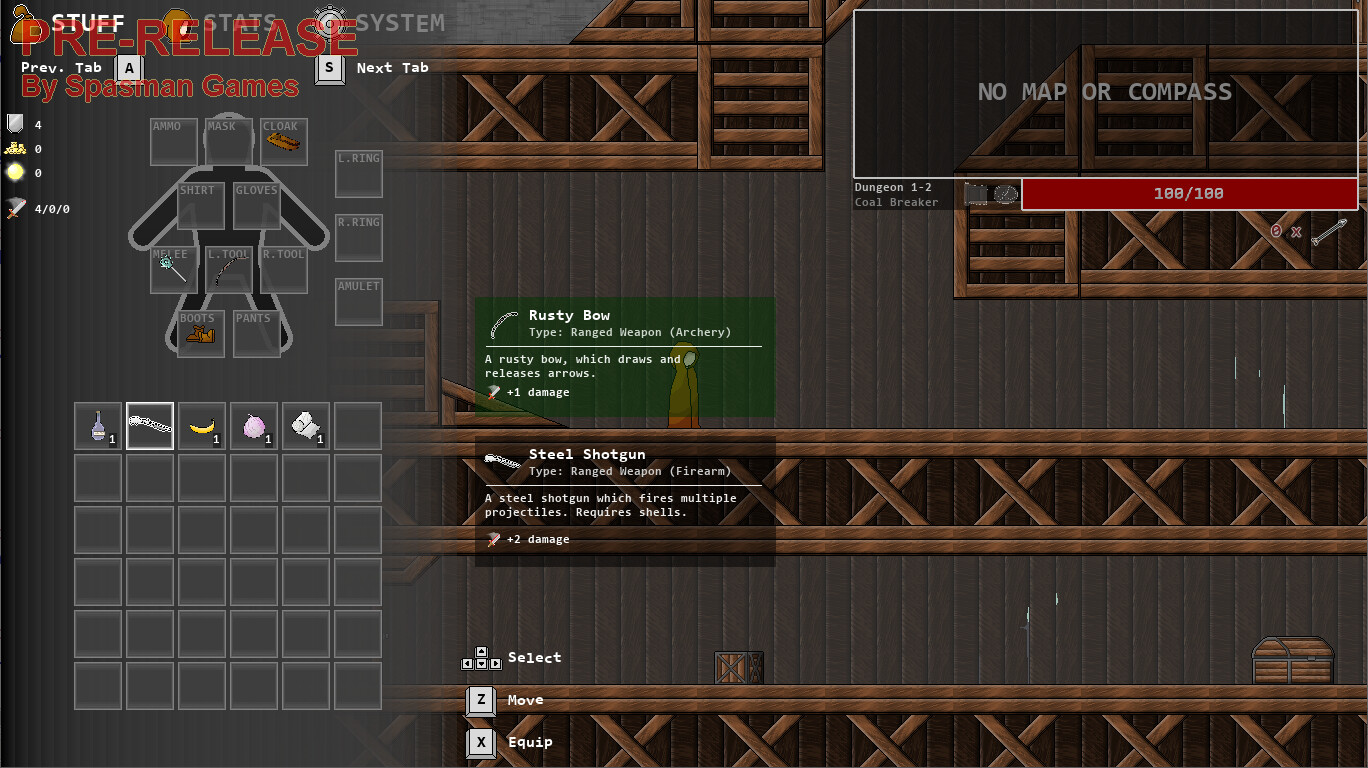
Task: Select the Rusty Bow in the selected slot
Action: pyautogui.click(x=150, y=424)
